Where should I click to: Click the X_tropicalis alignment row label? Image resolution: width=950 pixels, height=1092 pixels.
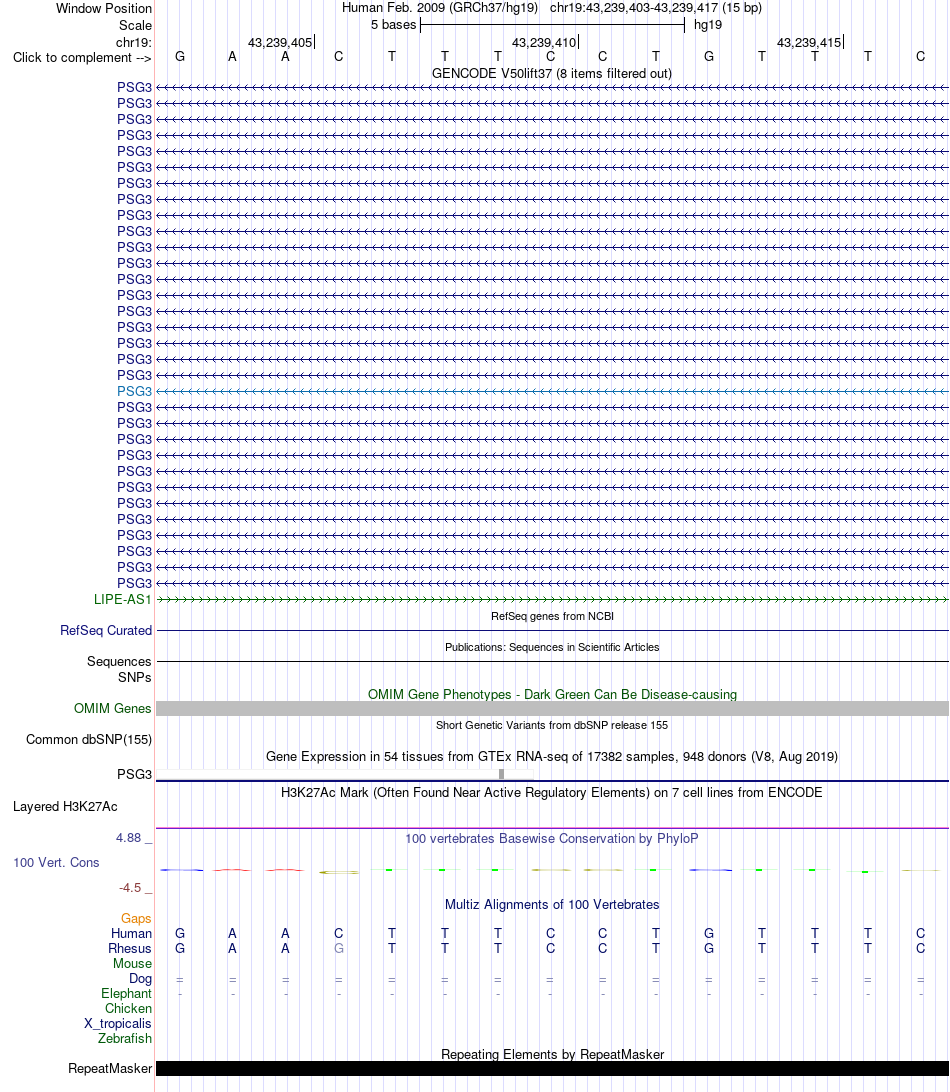[x=118, y=1024]
